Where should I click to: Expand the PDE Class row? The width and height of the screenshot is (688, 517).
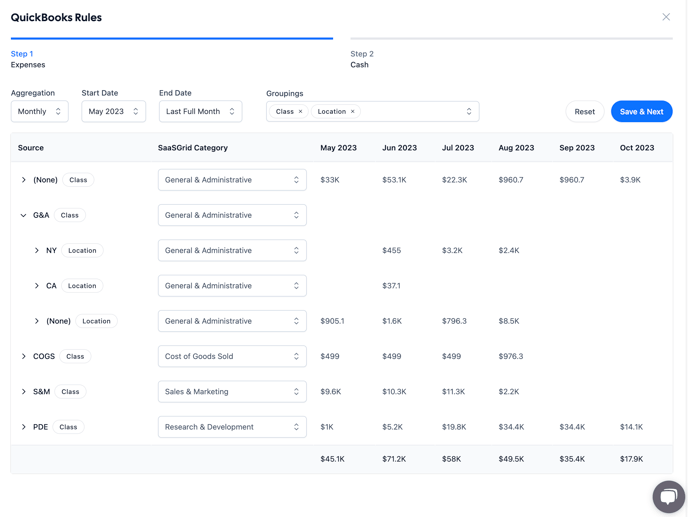(24, 427)
